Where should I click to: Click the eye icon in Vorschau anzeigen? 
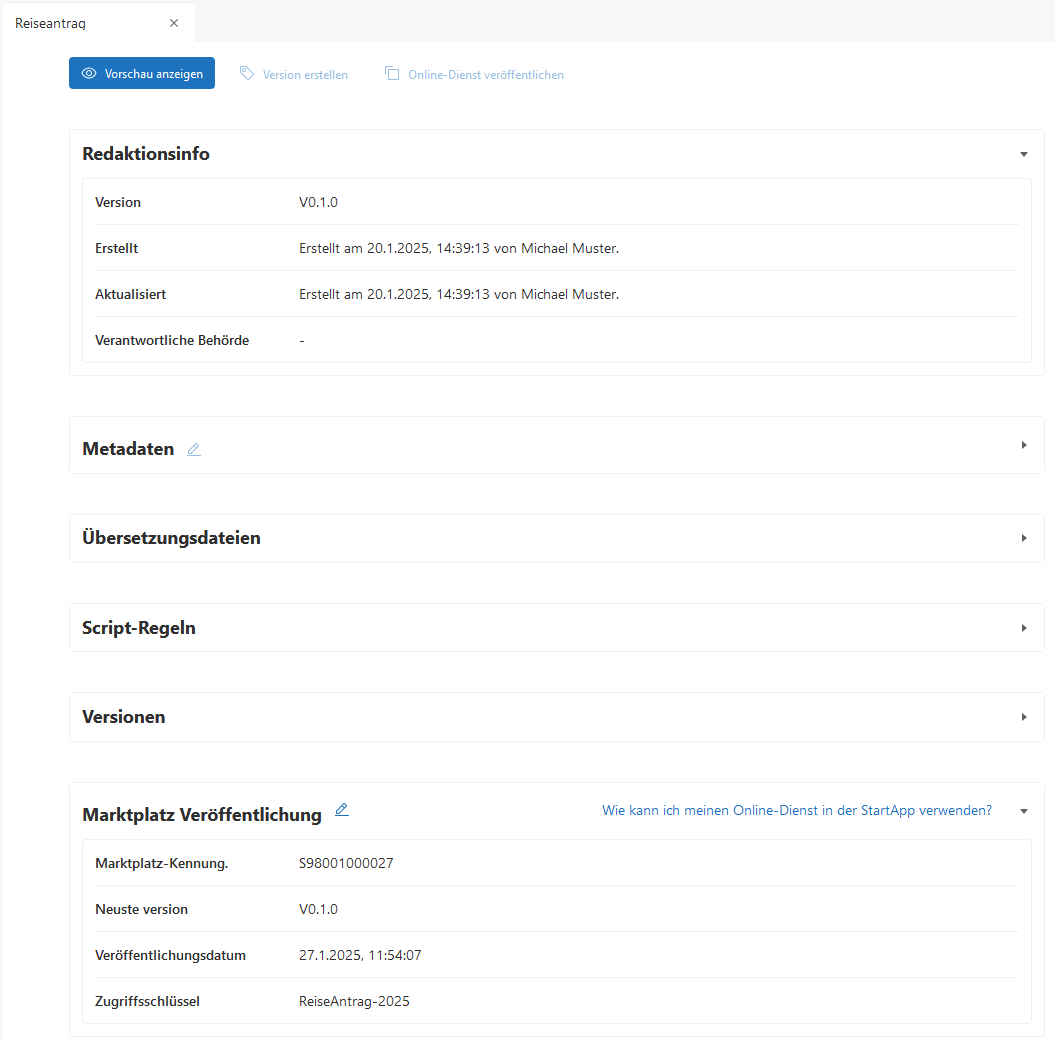pos(89,74)
